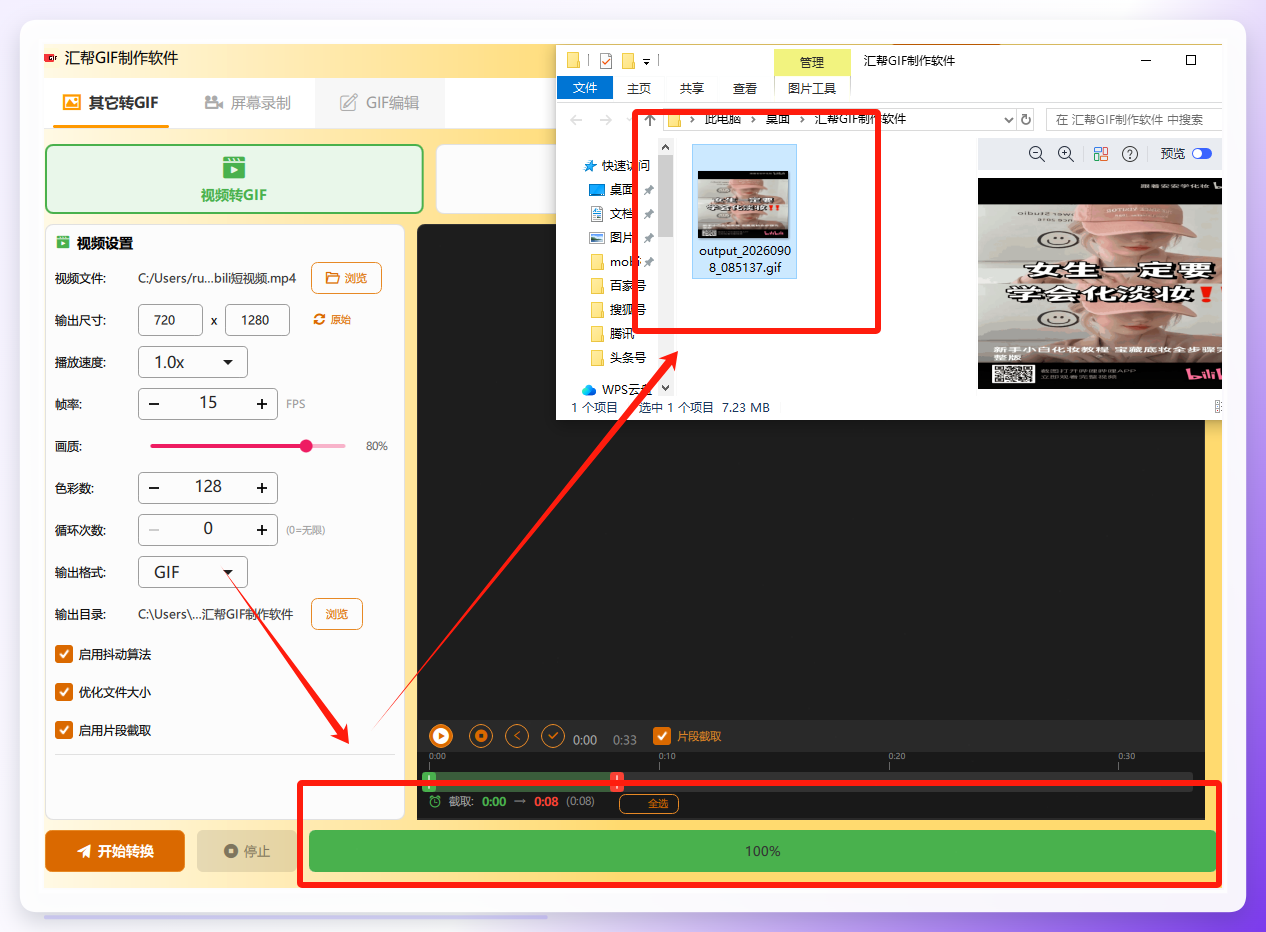Decrease the 色彩数 color count with minus
This screenshot has width=1266, height=932.
[154, 487]
